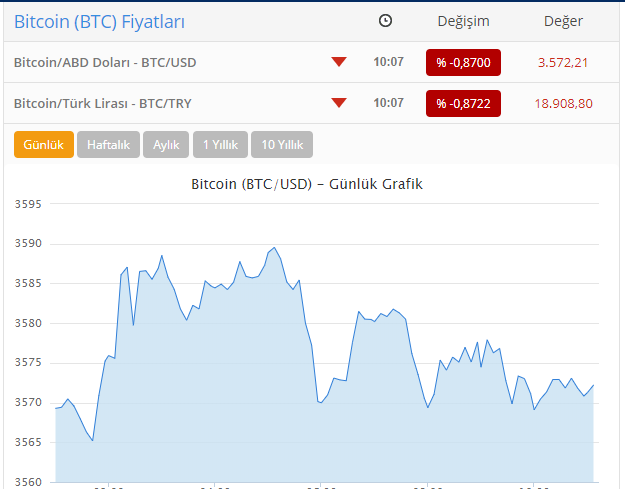The width and height of the screenshot is (625, 489).
Task: Click the Değer column header
Action: point(563,21)
